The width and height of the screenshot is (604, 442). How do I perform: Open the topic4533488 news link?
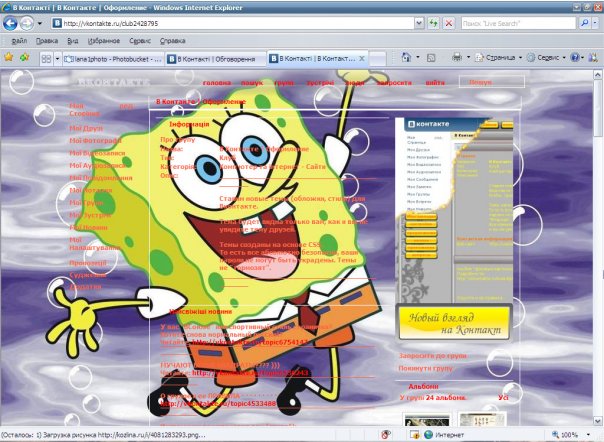point(218,403)
